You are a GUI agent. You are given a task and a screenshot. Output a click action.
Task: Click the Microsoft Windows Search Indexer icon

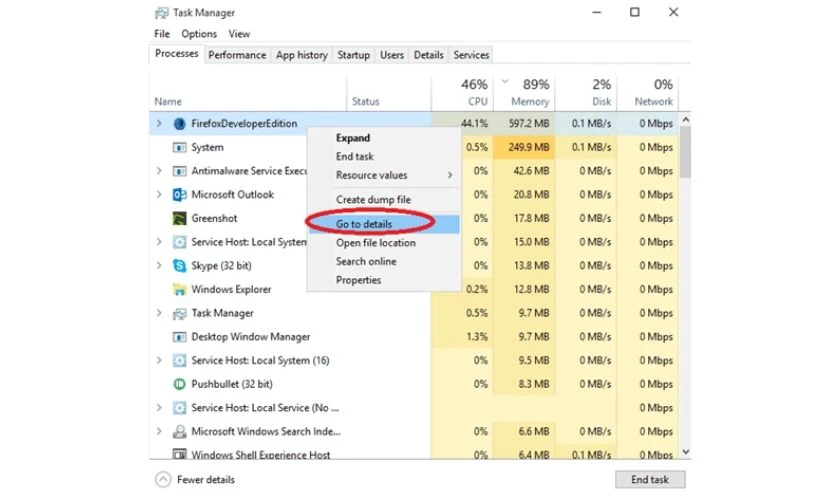pos(179,431)
